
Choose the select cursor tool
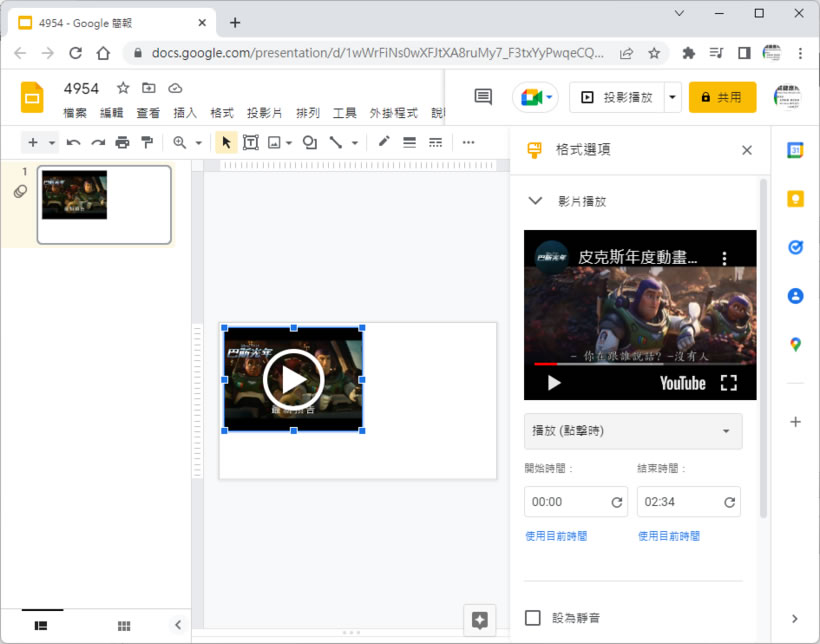coord(226,142)
